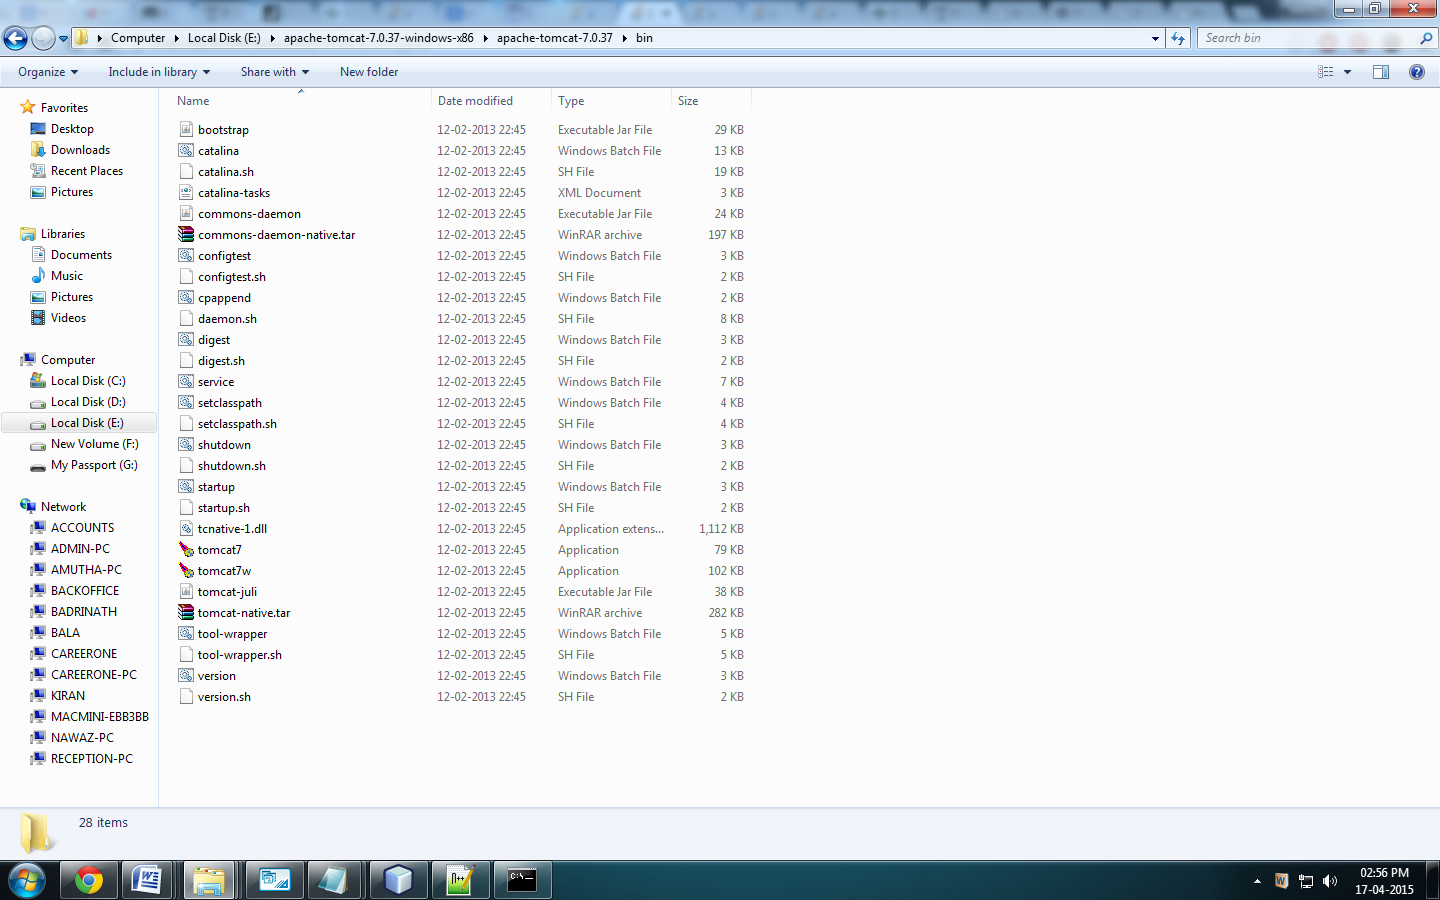Viewport: 1440px width, 900px height.
Task: Open the Share with dropdown menu
Action: tap(274, 72)
